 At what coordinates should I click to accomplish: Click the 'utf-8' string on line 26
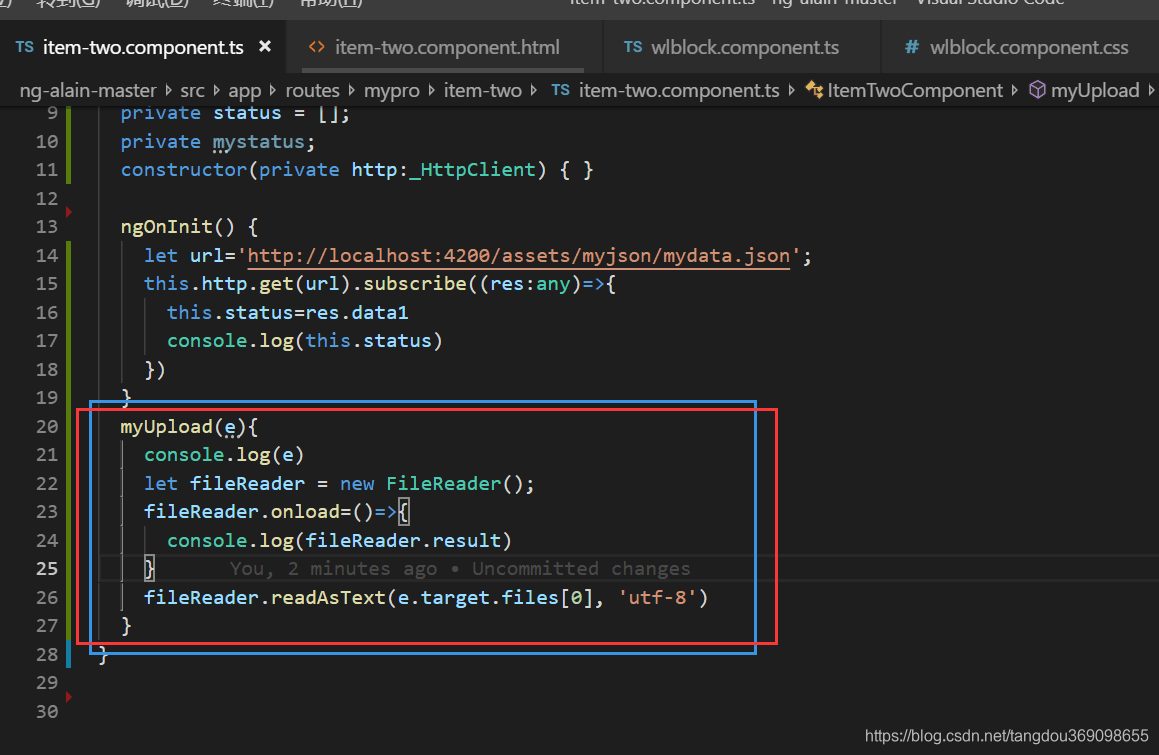[656, 597]
